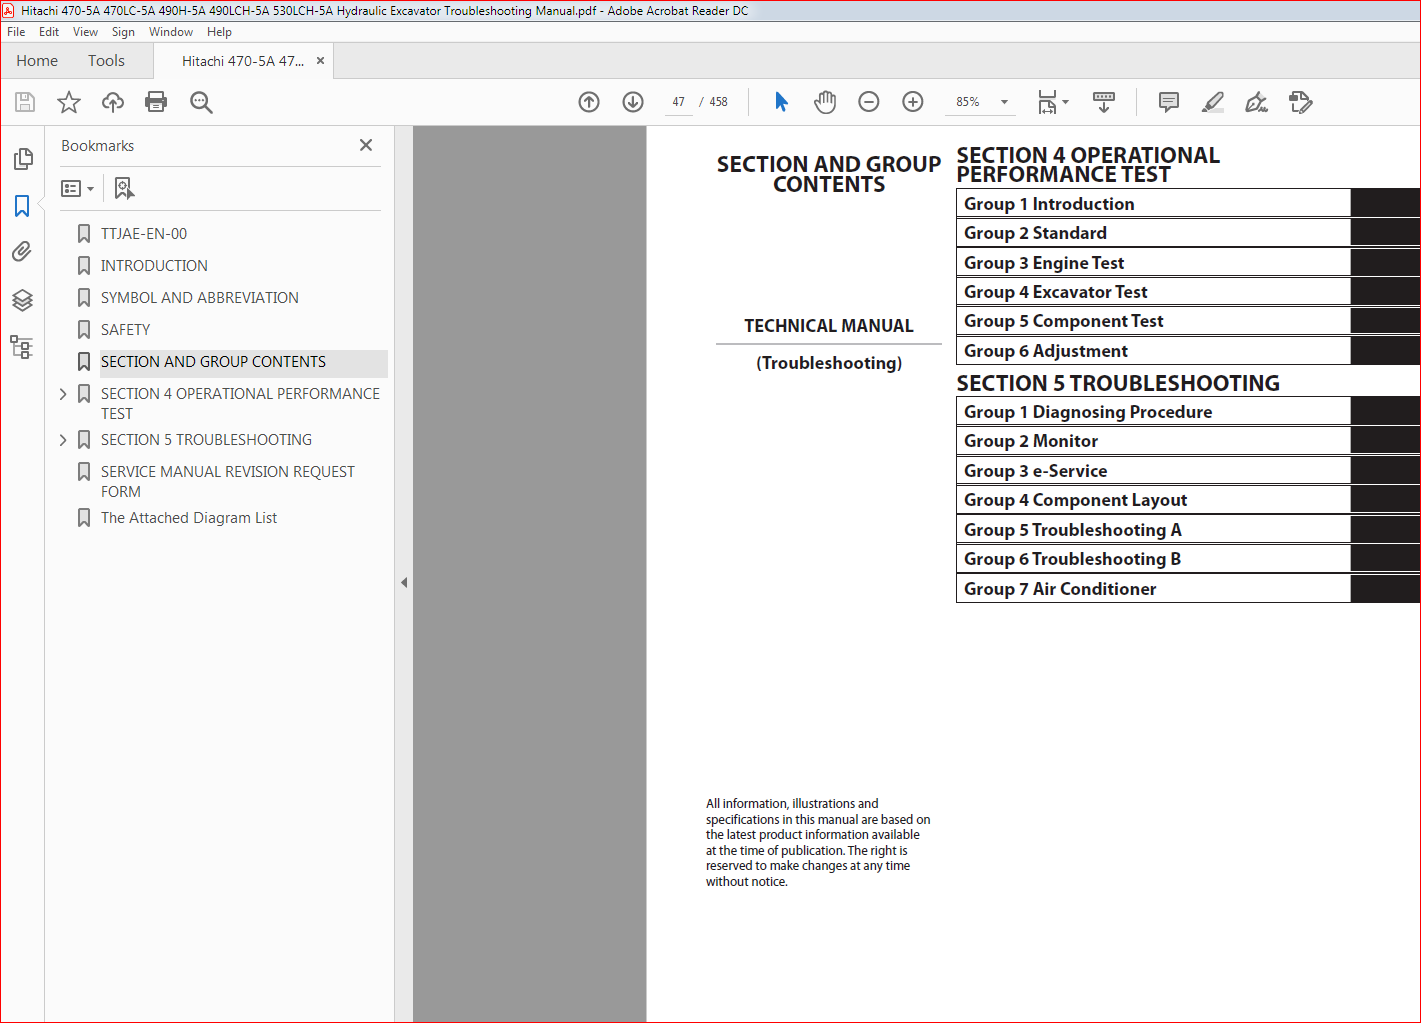This screenshot has width=1421, height=1023.
Task: Click Group 6 Adjustment entry
Action: click(1046, 351)
